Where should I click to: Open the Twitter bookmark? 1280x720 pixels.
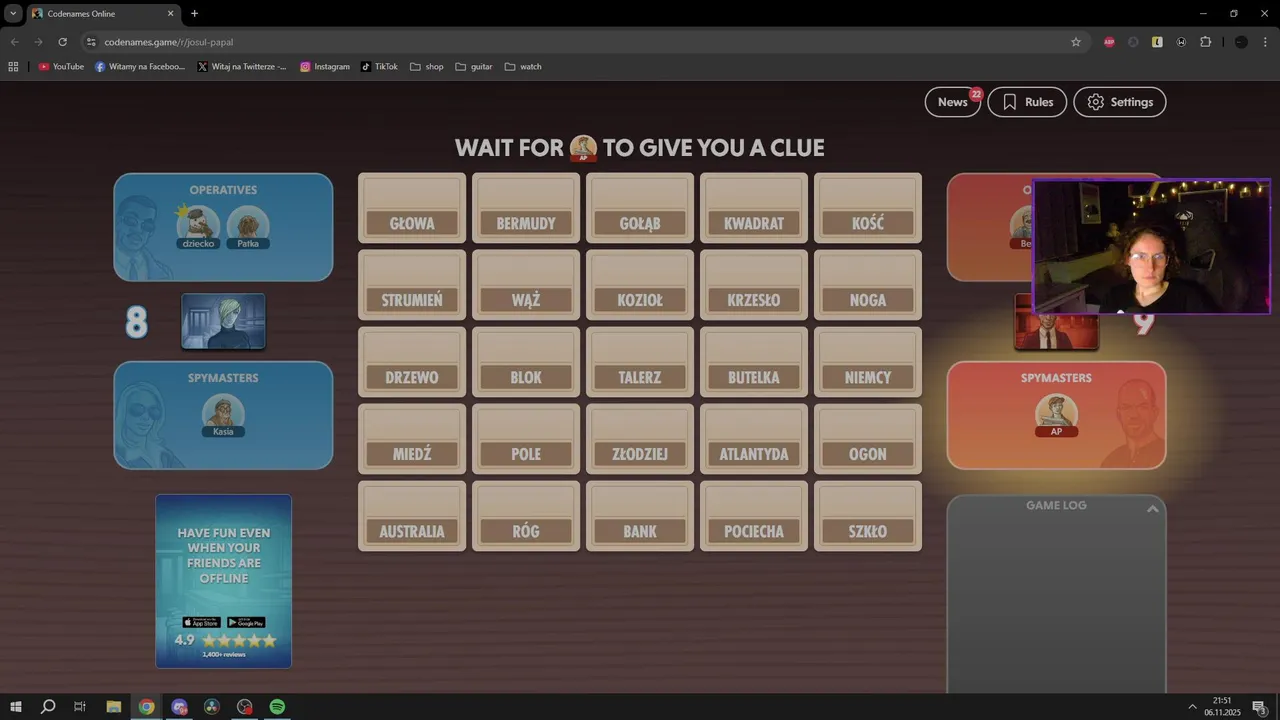(242, 67)
